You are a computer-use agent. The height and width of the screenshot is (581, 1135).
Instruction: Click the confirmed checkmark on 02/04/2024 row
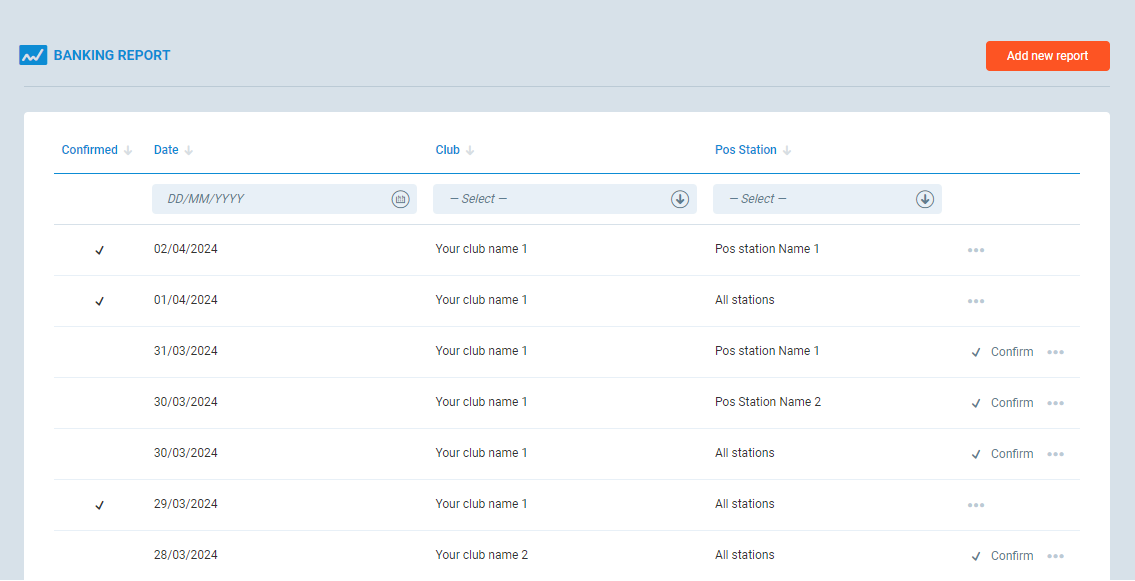pos(99,250)
